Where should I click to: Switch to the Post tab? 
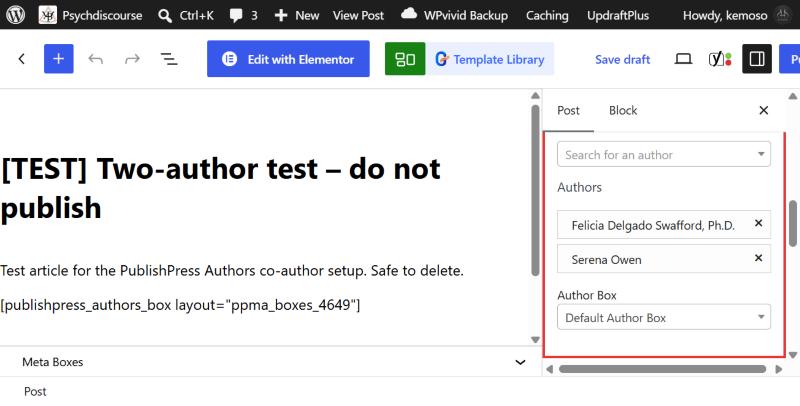(x=568, y=110)
